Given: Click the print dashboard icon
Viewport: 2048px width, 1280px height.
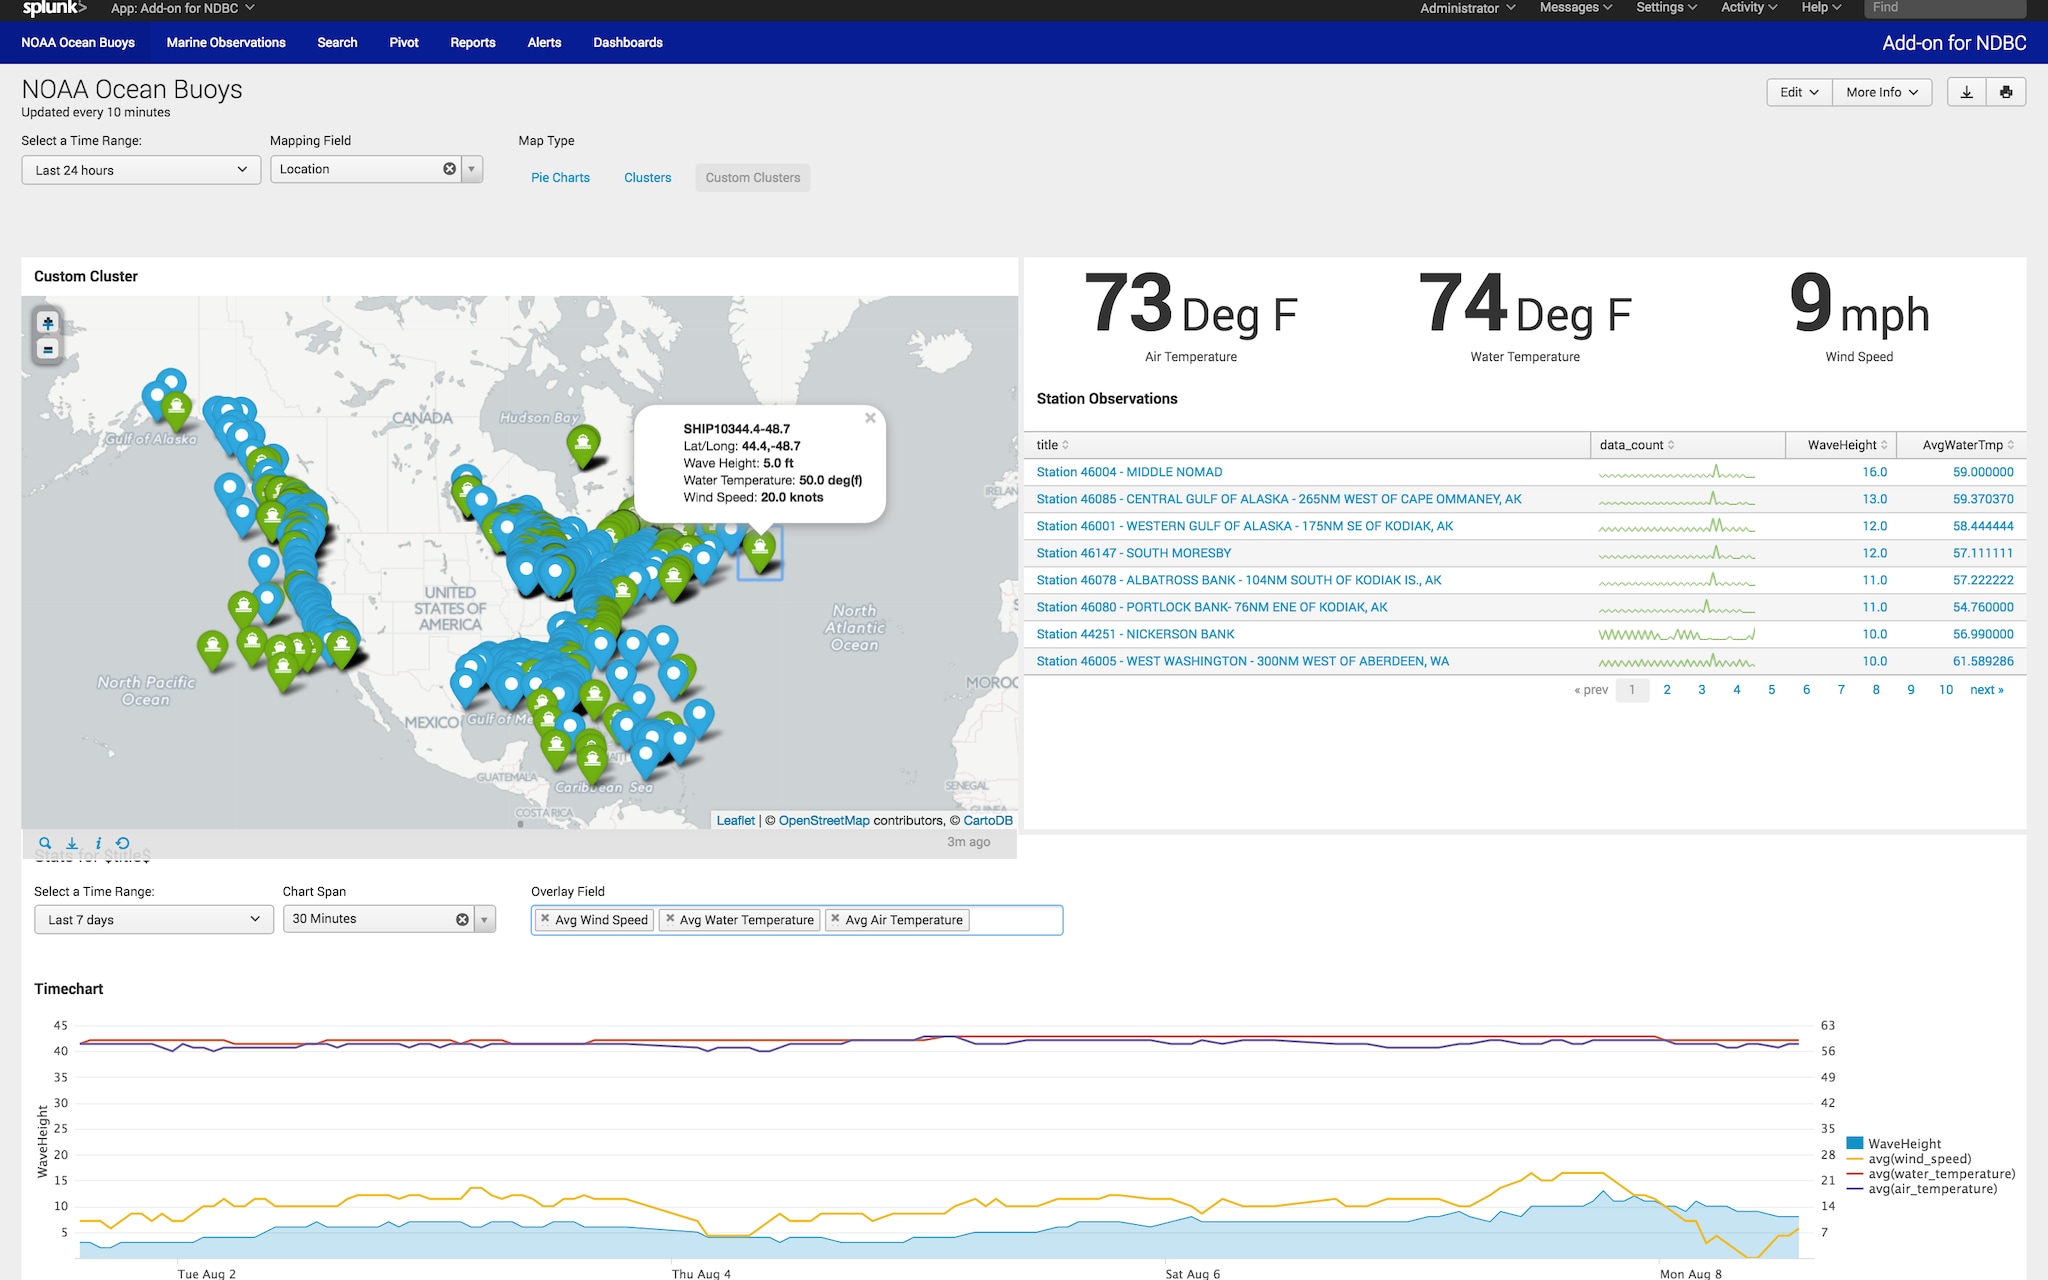Looking at the screenshot, I should (2006, 92).
